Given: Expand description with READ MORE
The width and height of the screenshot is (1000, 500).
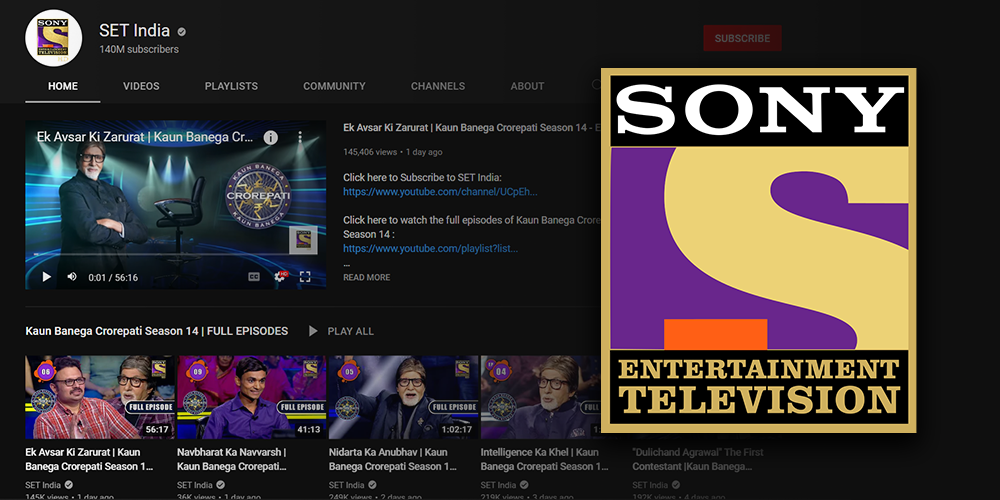Looking at the screenshot, I should [x=367, y=277].
